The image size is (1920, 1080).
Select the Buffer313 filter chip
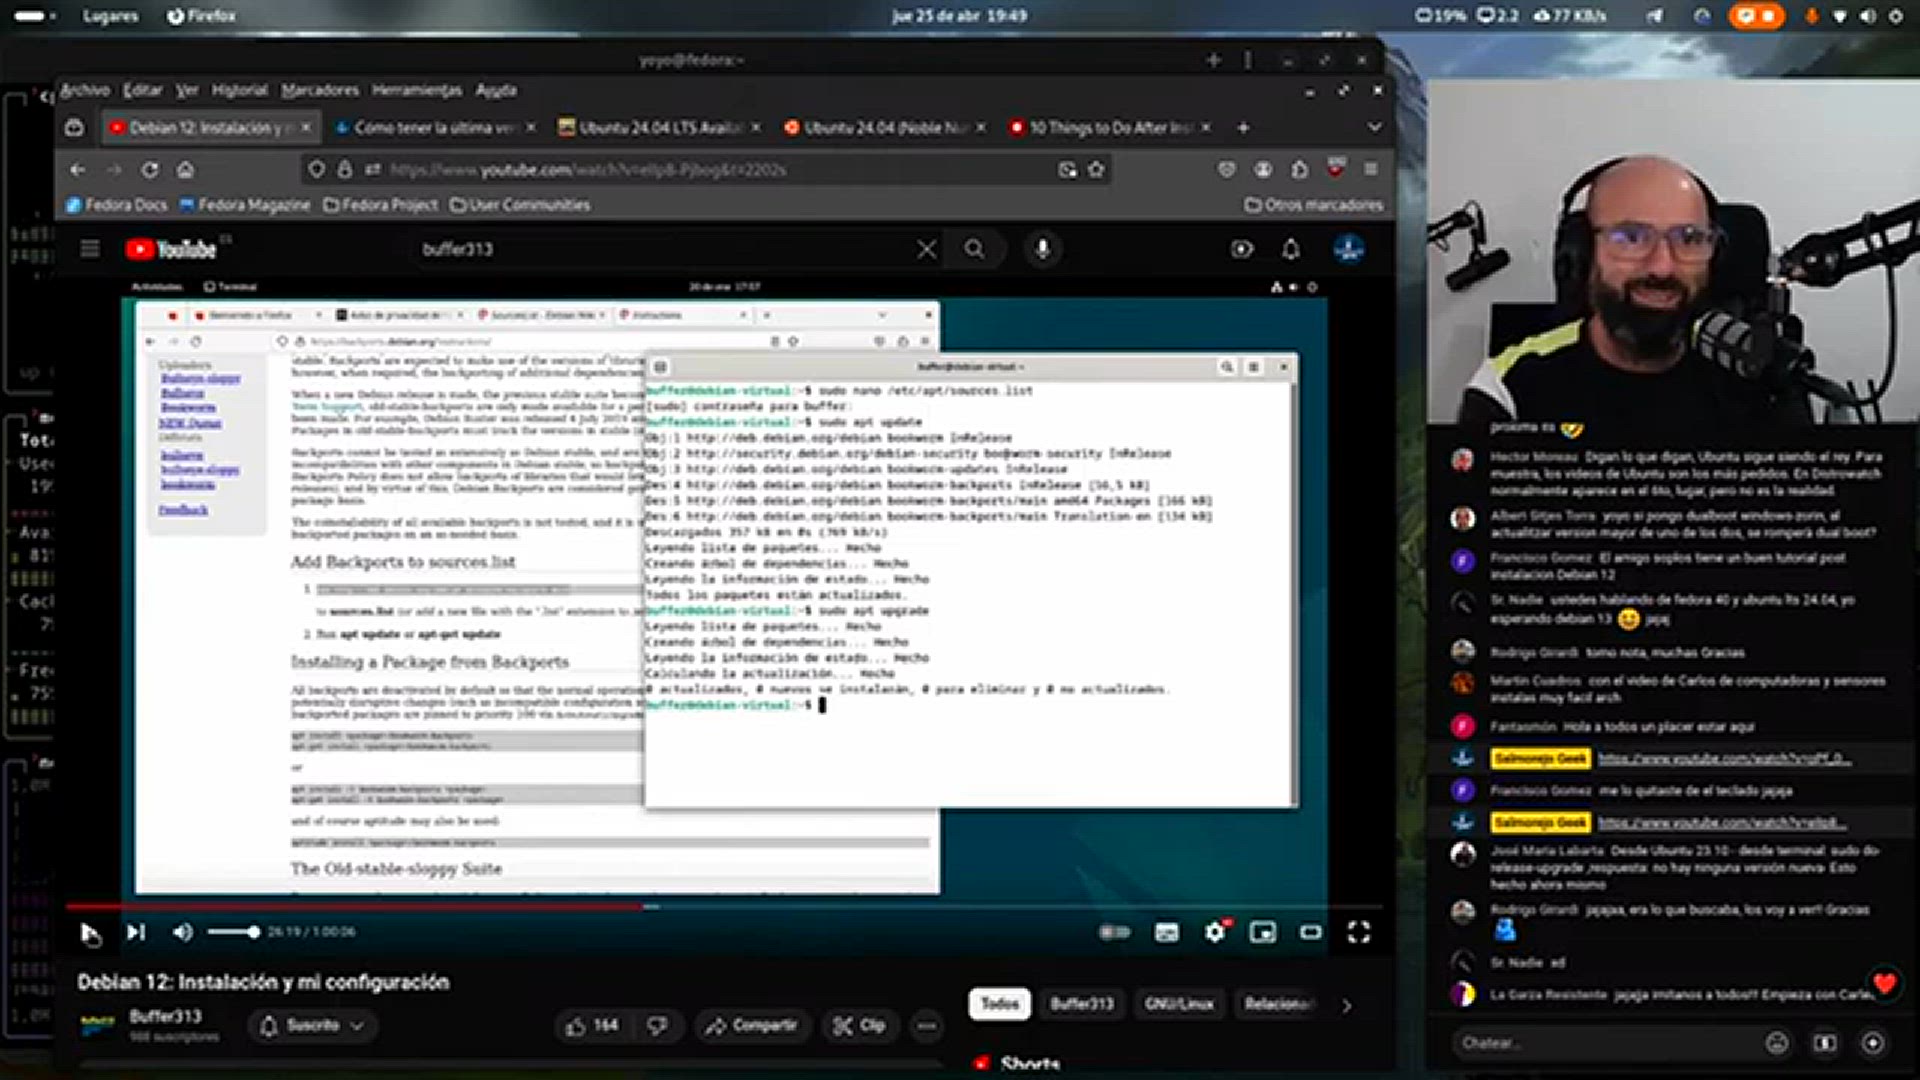click(x=1081, y=1004)
